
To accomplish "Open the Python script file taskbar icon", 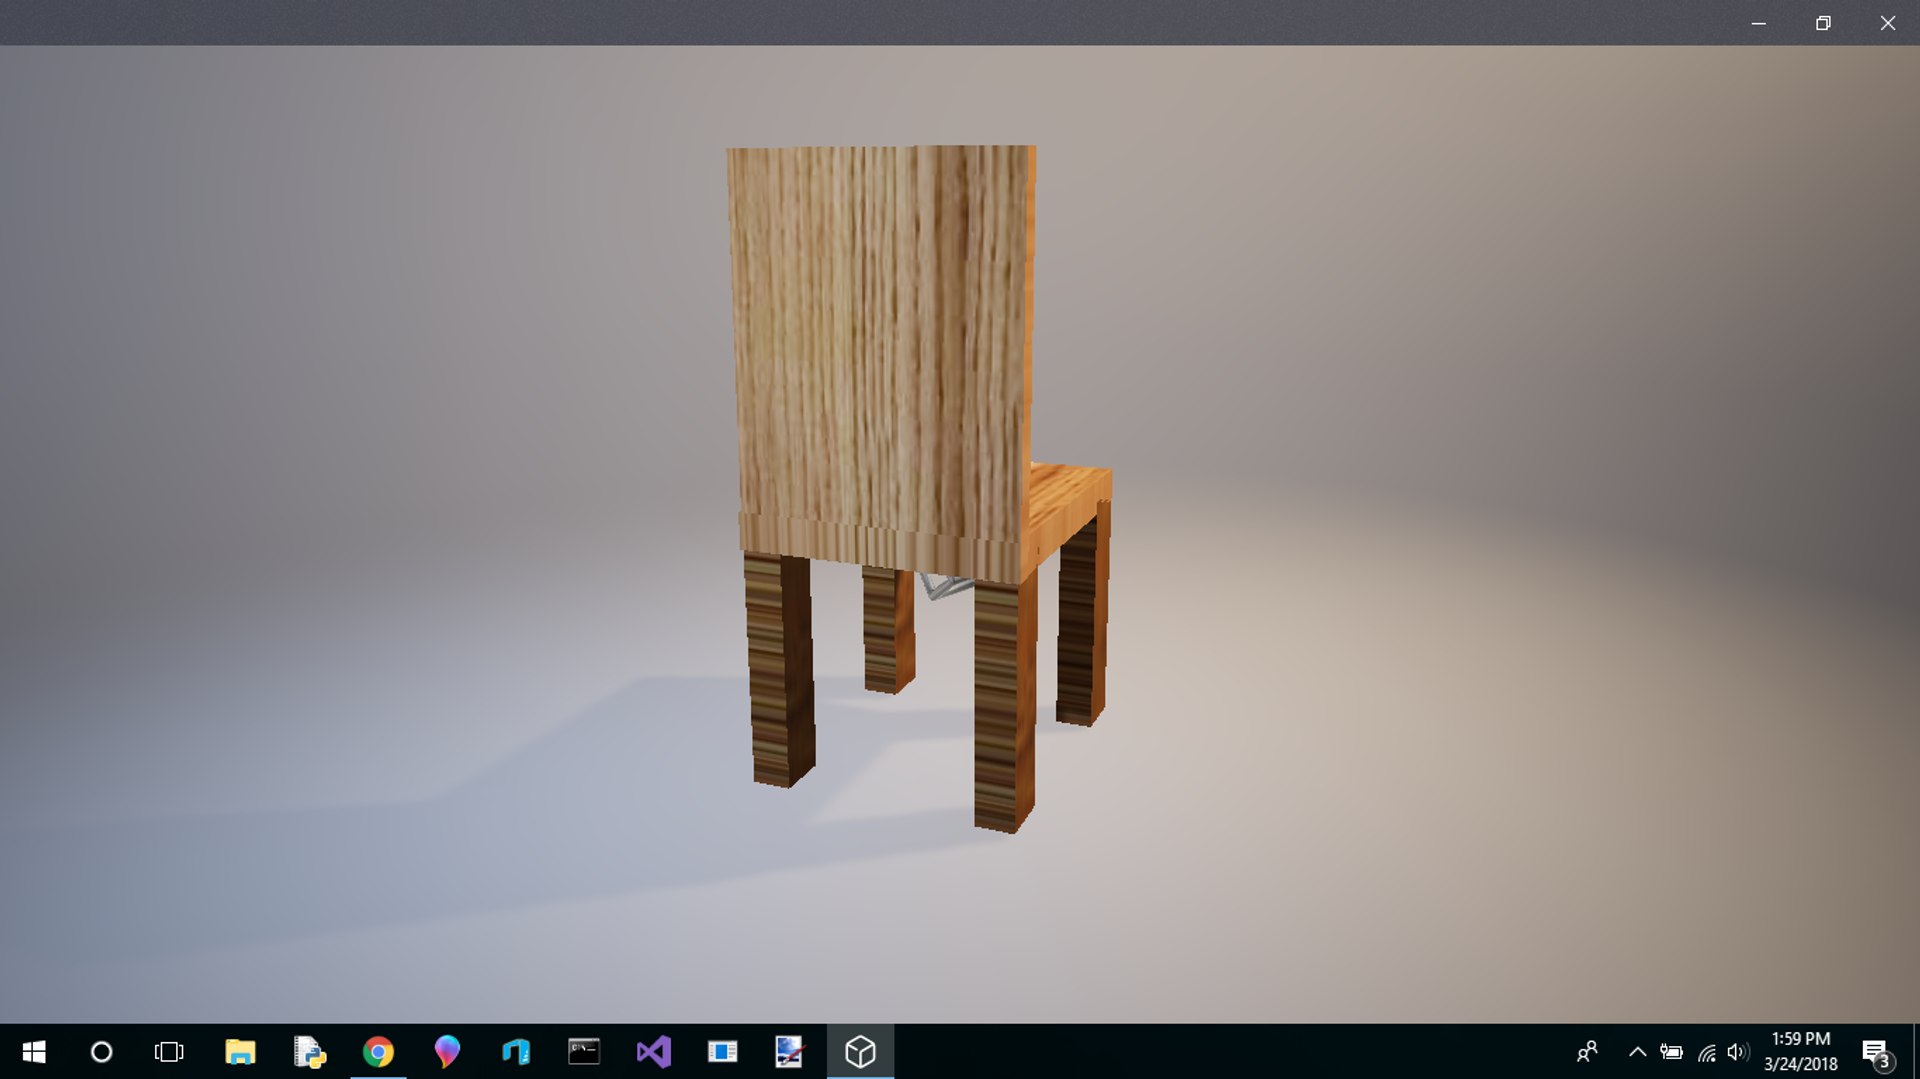I will coord(309,1052).
